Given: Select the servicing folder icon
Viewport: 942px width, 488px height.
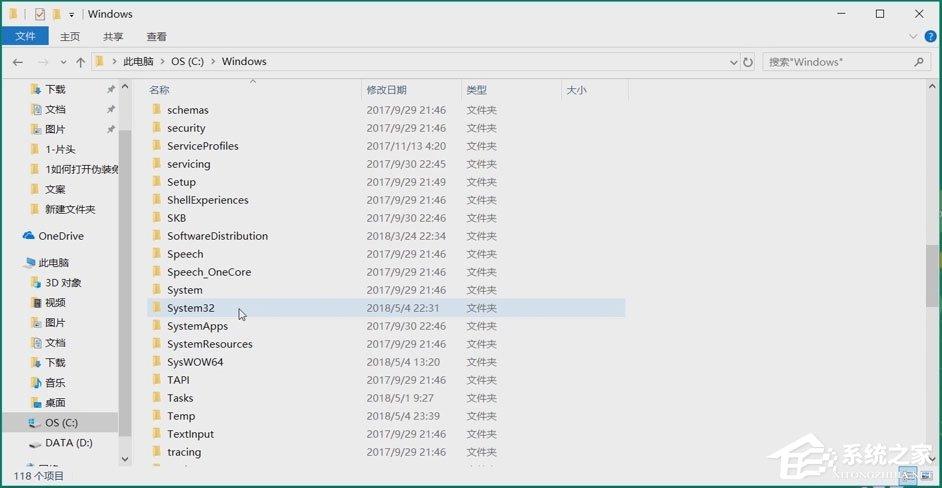Looking at the screenshot, I should (157, 163).
